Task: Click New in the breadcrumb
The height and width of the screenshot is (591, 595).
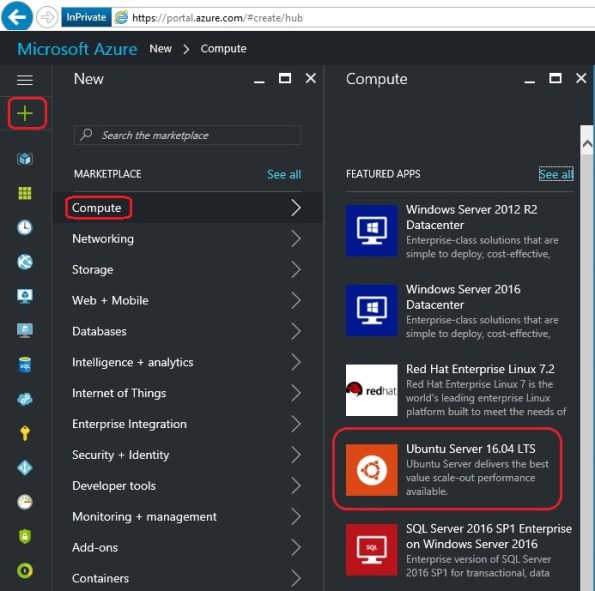Action: (x=161, y=49)
